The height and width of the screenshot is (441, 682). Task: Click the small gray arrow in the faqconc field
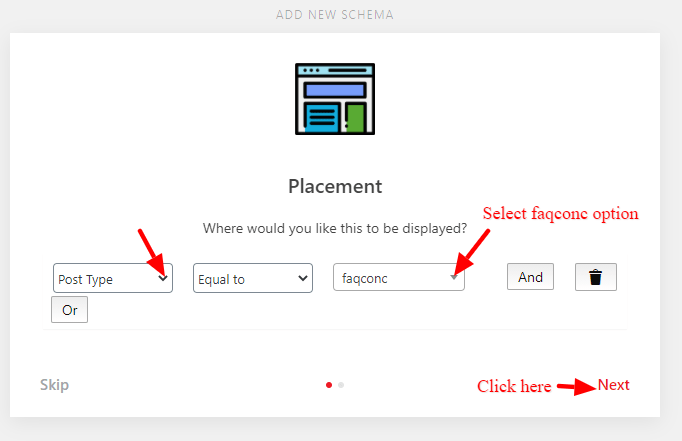tap(454, 277)
